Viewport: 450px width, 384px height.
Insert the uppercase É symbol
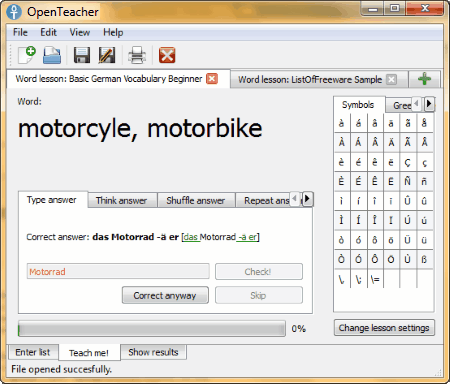(x=358, y=181)
